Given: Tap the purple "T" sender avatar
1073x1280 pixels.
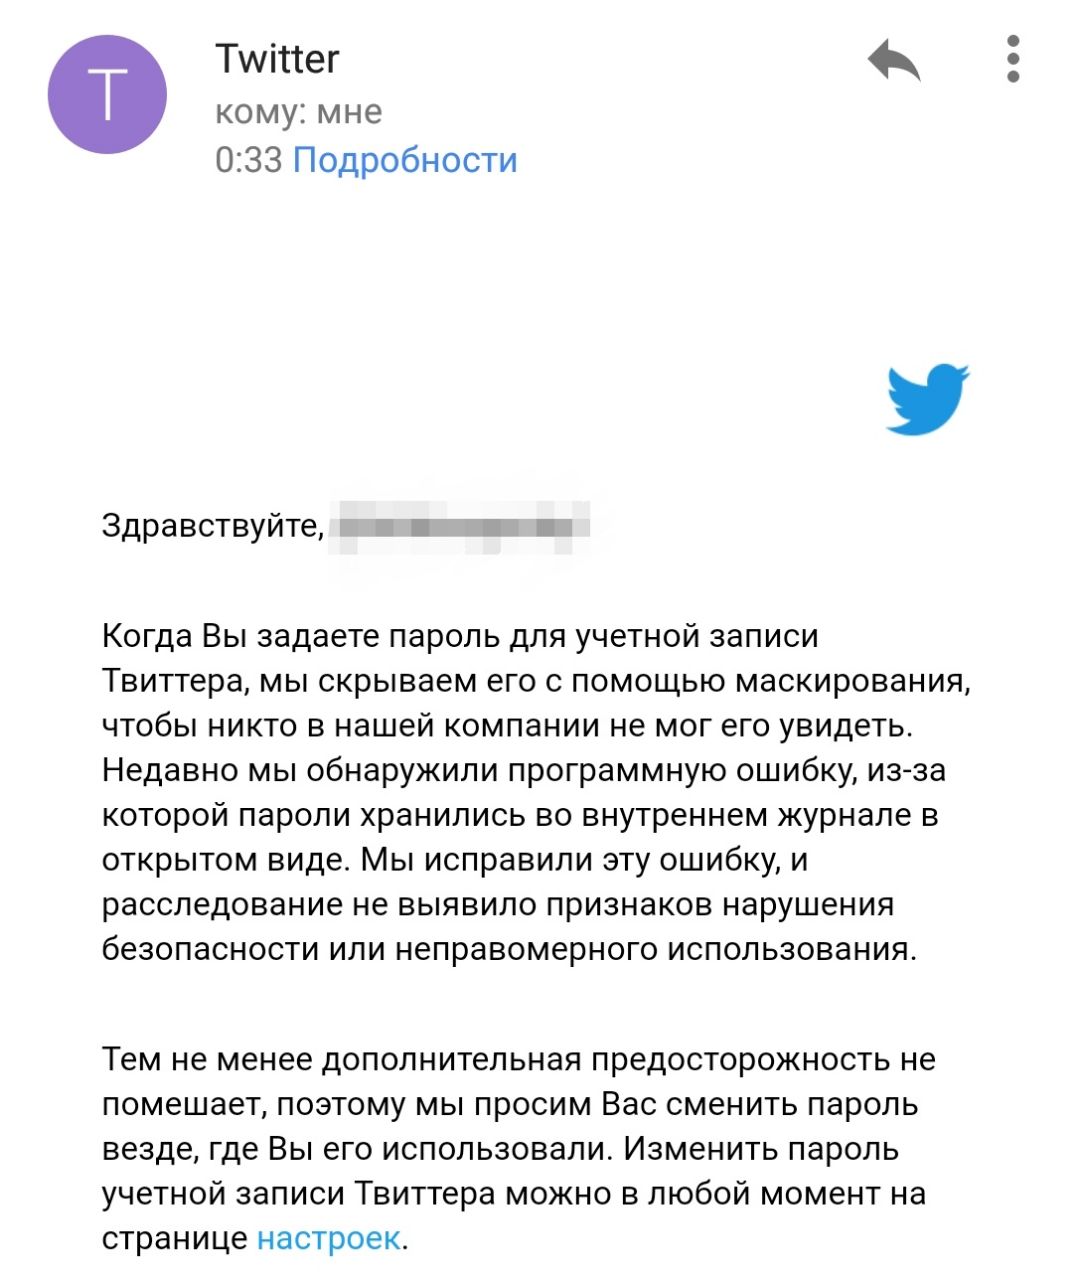Looking at the screenshot, I should [x=107, y=94].
